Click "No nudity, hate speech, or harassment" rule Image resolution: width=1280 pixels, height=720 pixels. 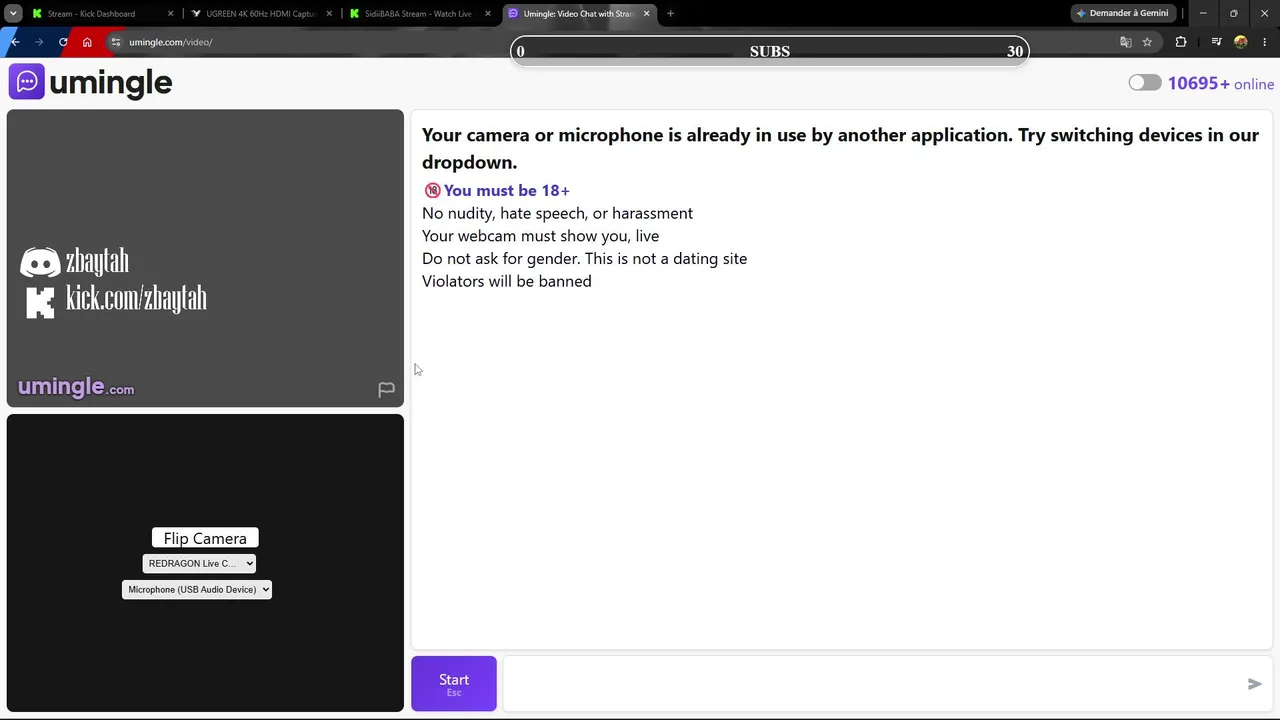coord(557,213)
